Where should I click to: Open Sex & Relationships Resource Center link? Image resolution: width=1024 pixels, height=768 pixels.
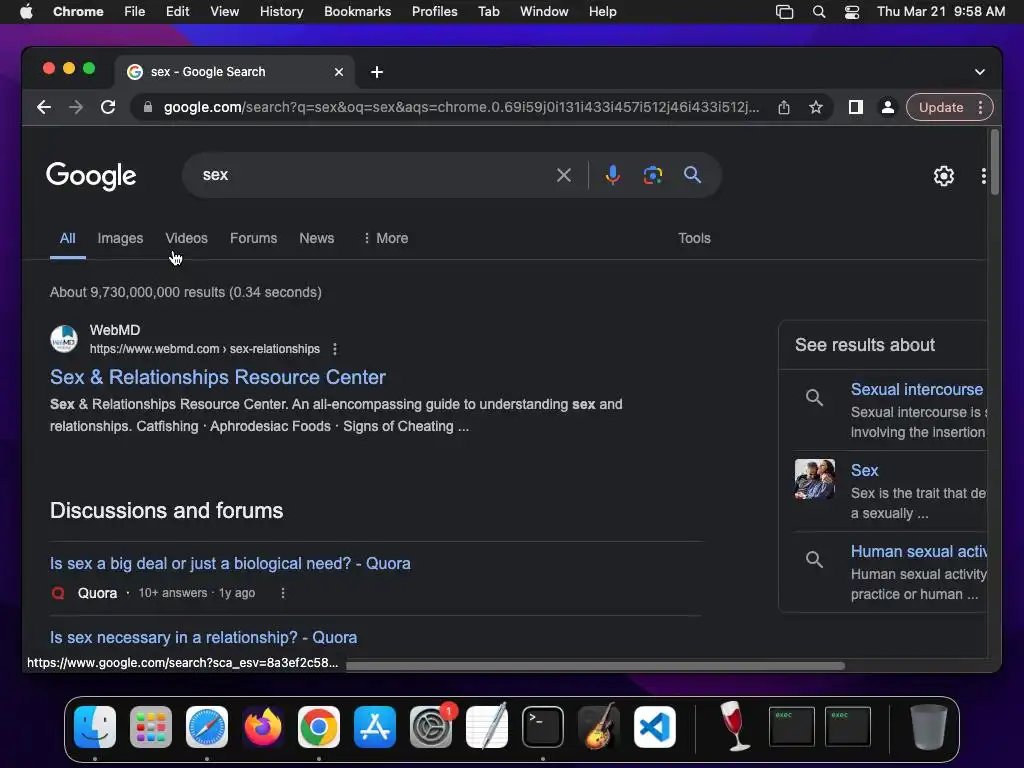tap(217, 377)
